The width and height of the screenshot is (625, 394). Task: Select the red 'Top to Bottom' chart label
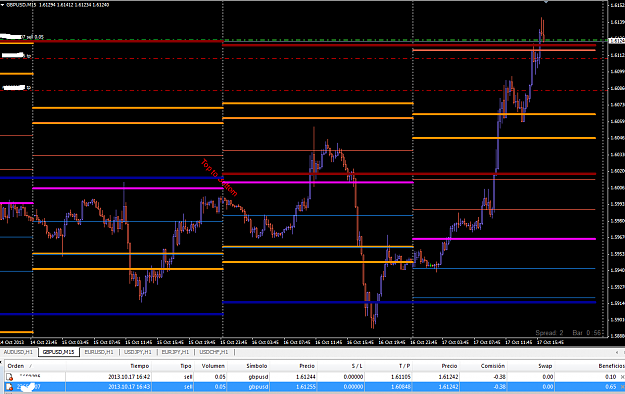tap(219, 177)
